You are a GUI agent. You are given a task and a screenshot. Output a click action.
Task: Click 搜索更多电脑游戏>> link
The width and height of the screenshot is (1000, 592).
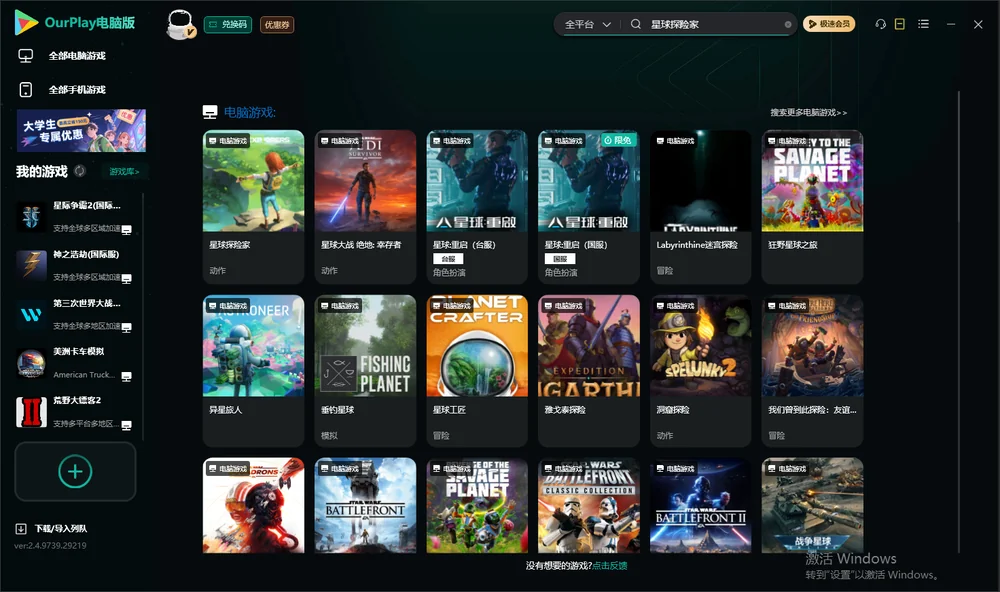coord(808,112)
